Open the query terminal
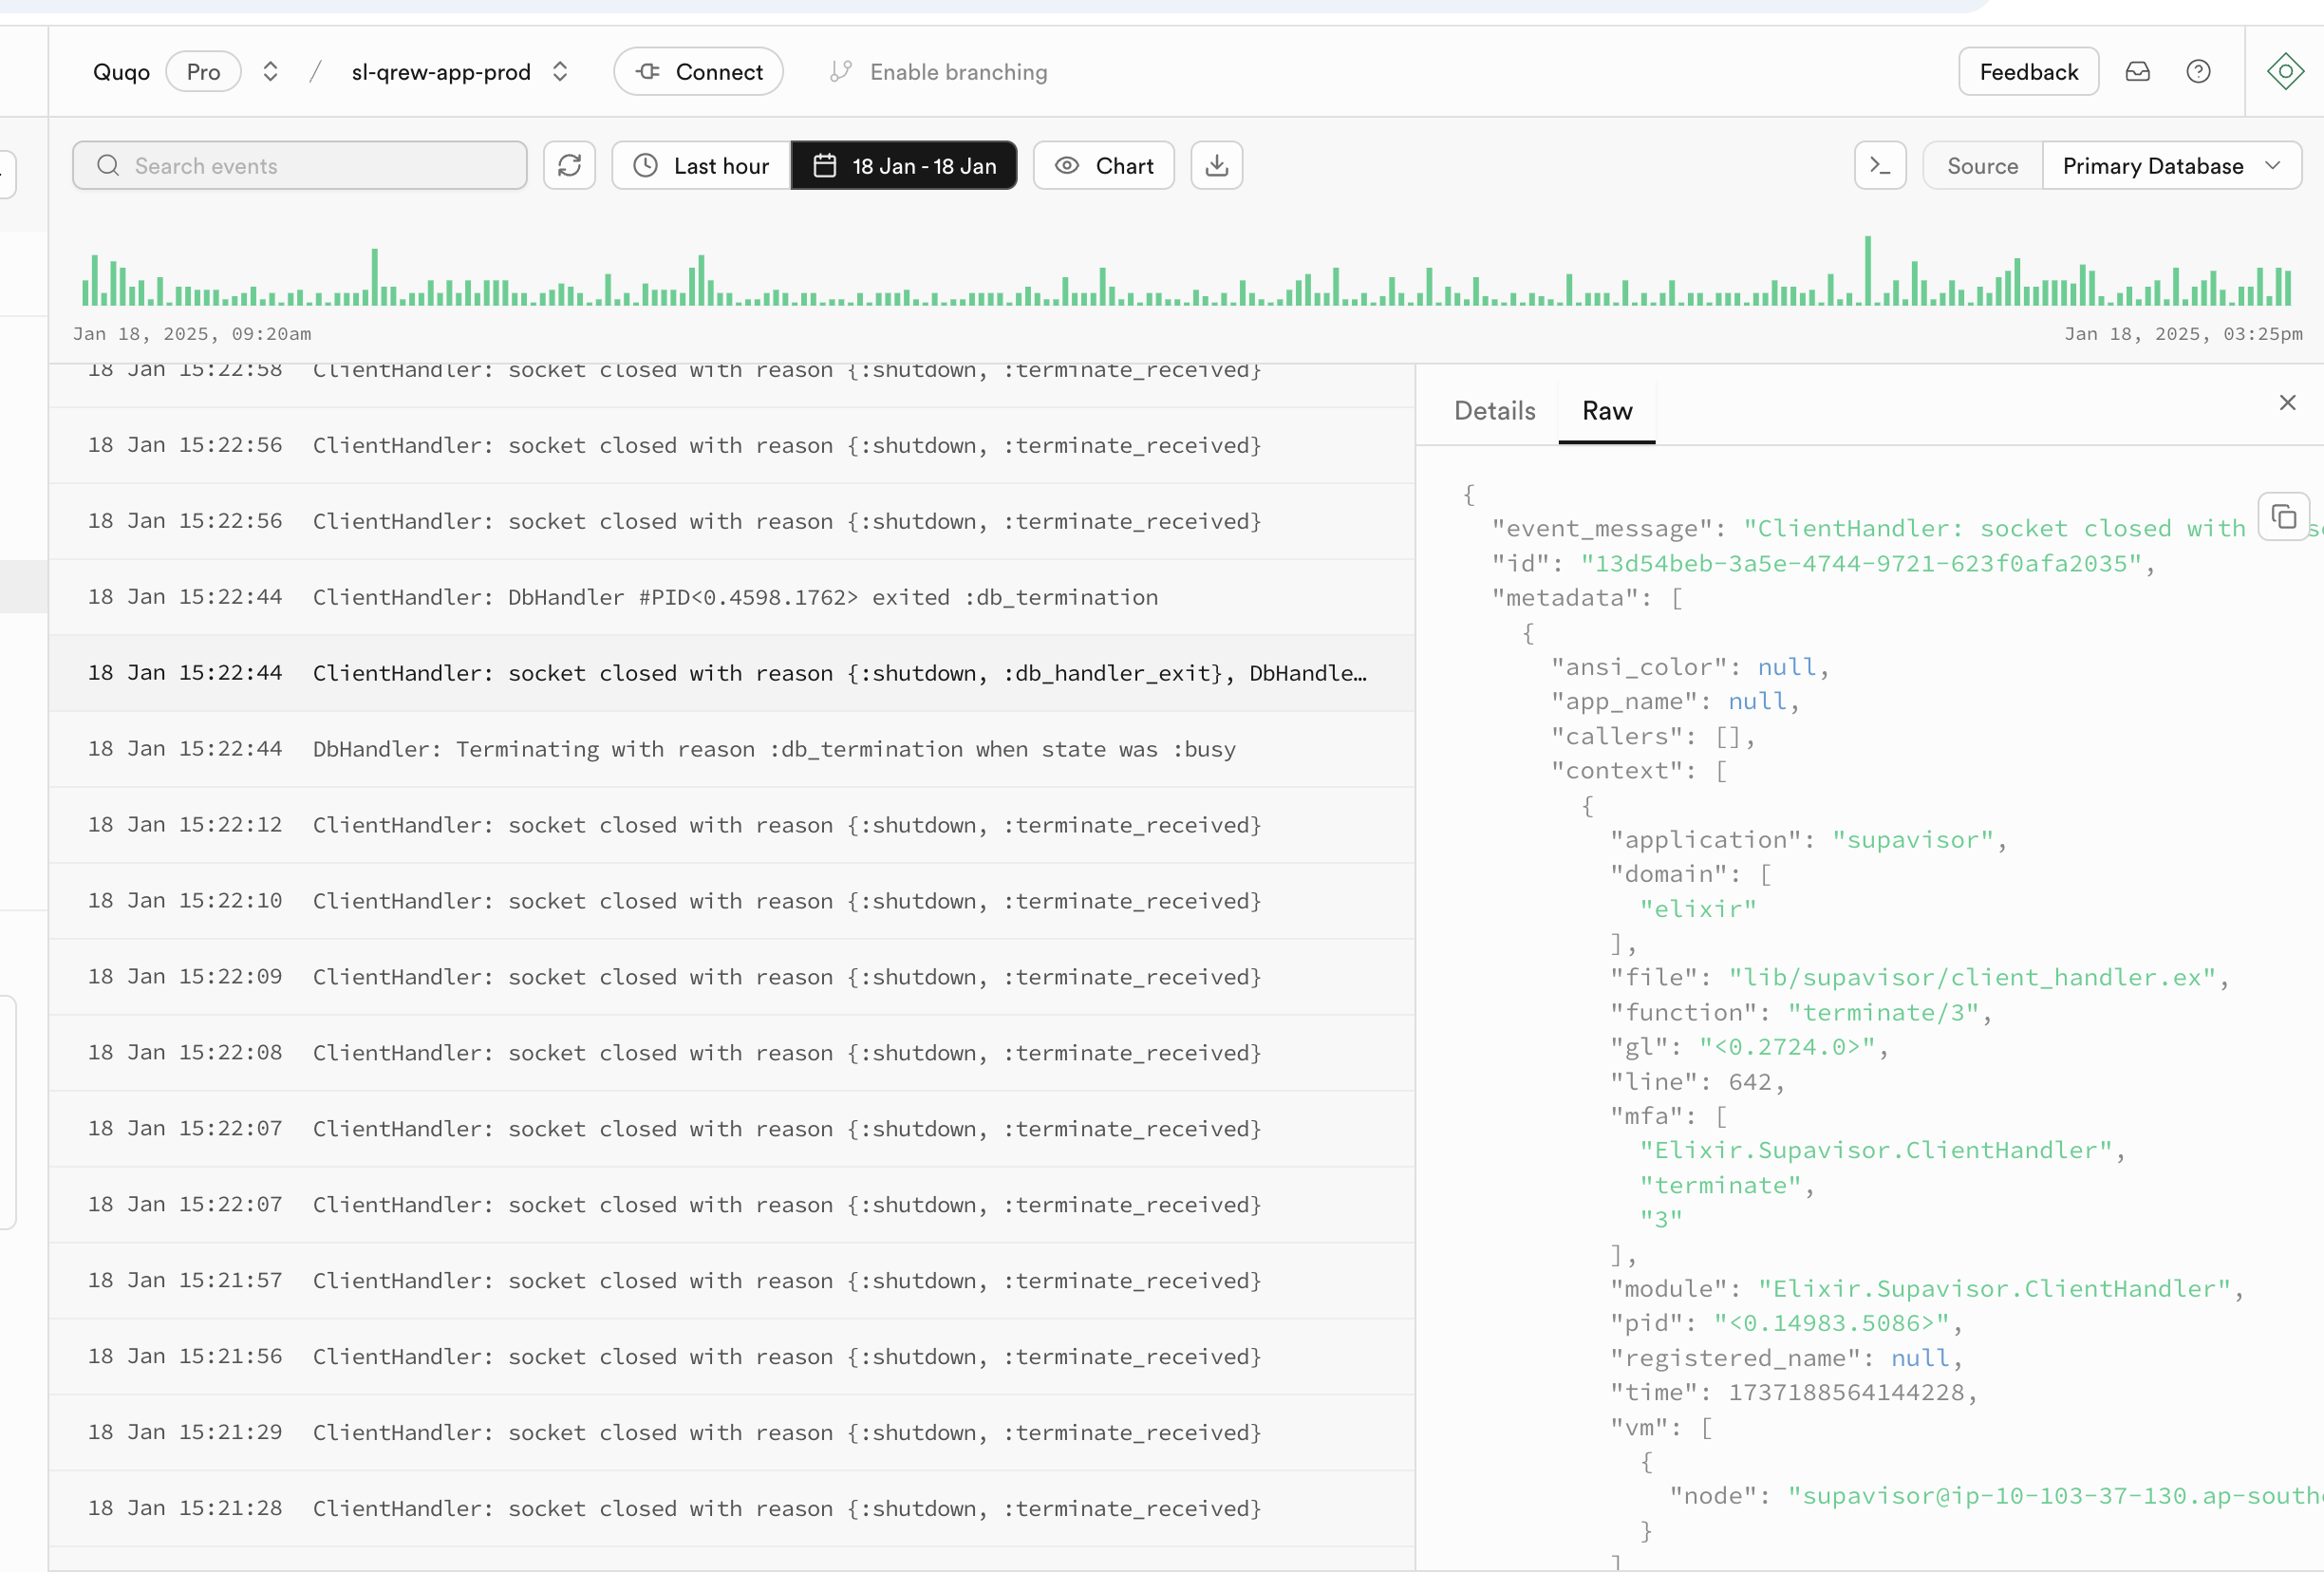Screen dimensions: 2324x1572 point(1880,165)
